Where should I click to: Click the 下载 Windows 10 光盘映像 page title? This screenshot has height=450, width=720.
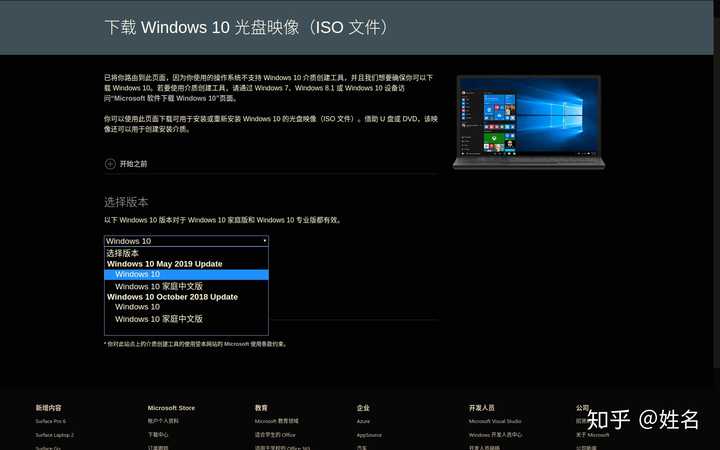(248, 27)
